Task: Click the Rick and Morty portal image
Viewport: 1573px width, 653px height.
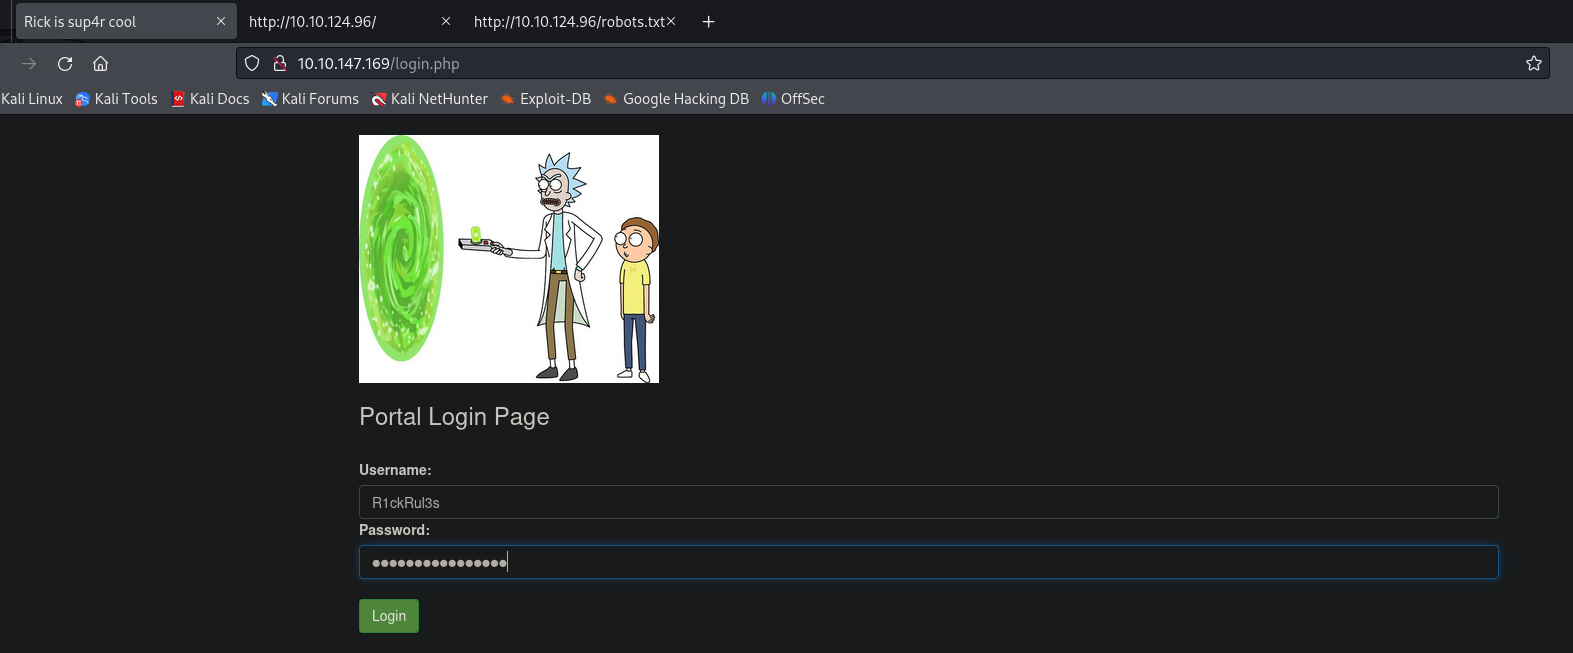Action: 508,259
